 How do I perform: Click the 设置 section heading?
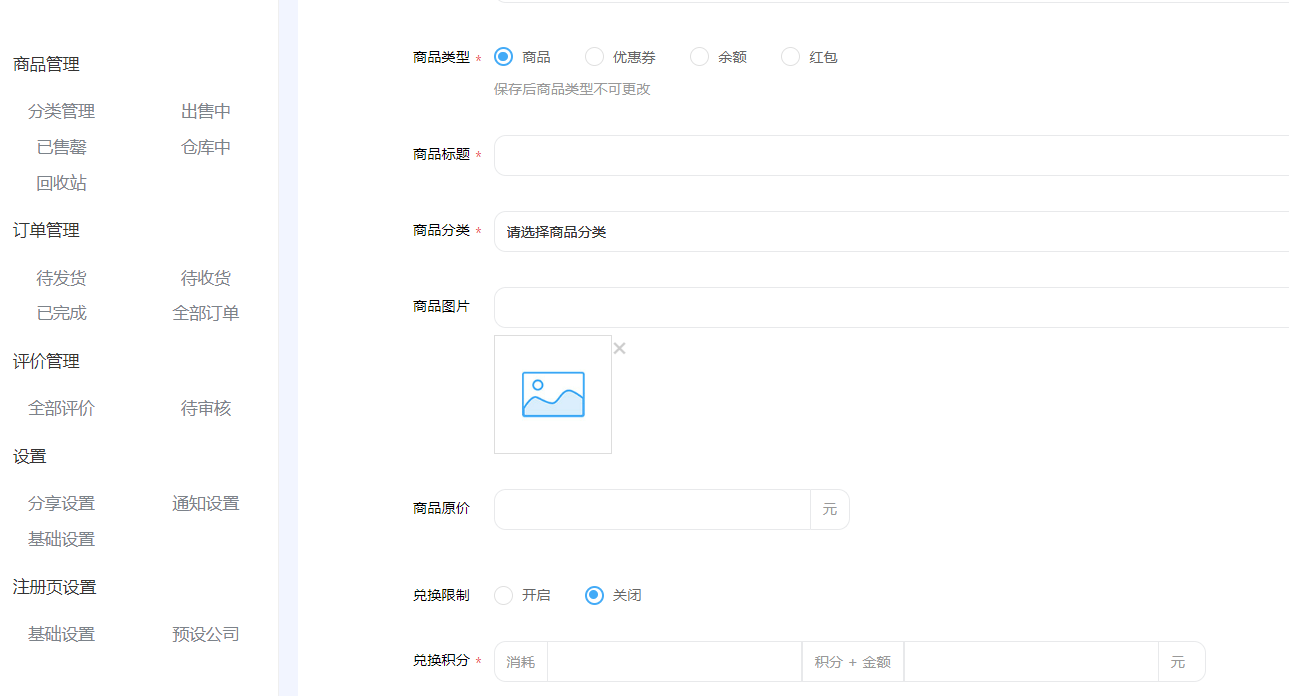pyautogui.click(x=30, y=456)
